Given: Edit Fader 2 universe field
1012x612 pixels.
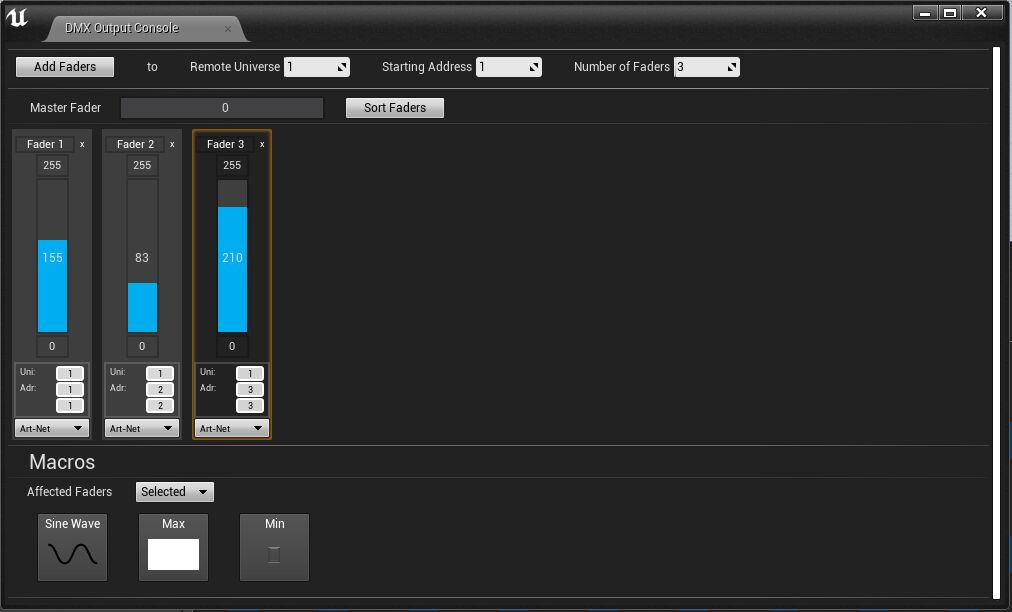Looking at the screenshot, I should pyautogui.click(x=160, y=373).
